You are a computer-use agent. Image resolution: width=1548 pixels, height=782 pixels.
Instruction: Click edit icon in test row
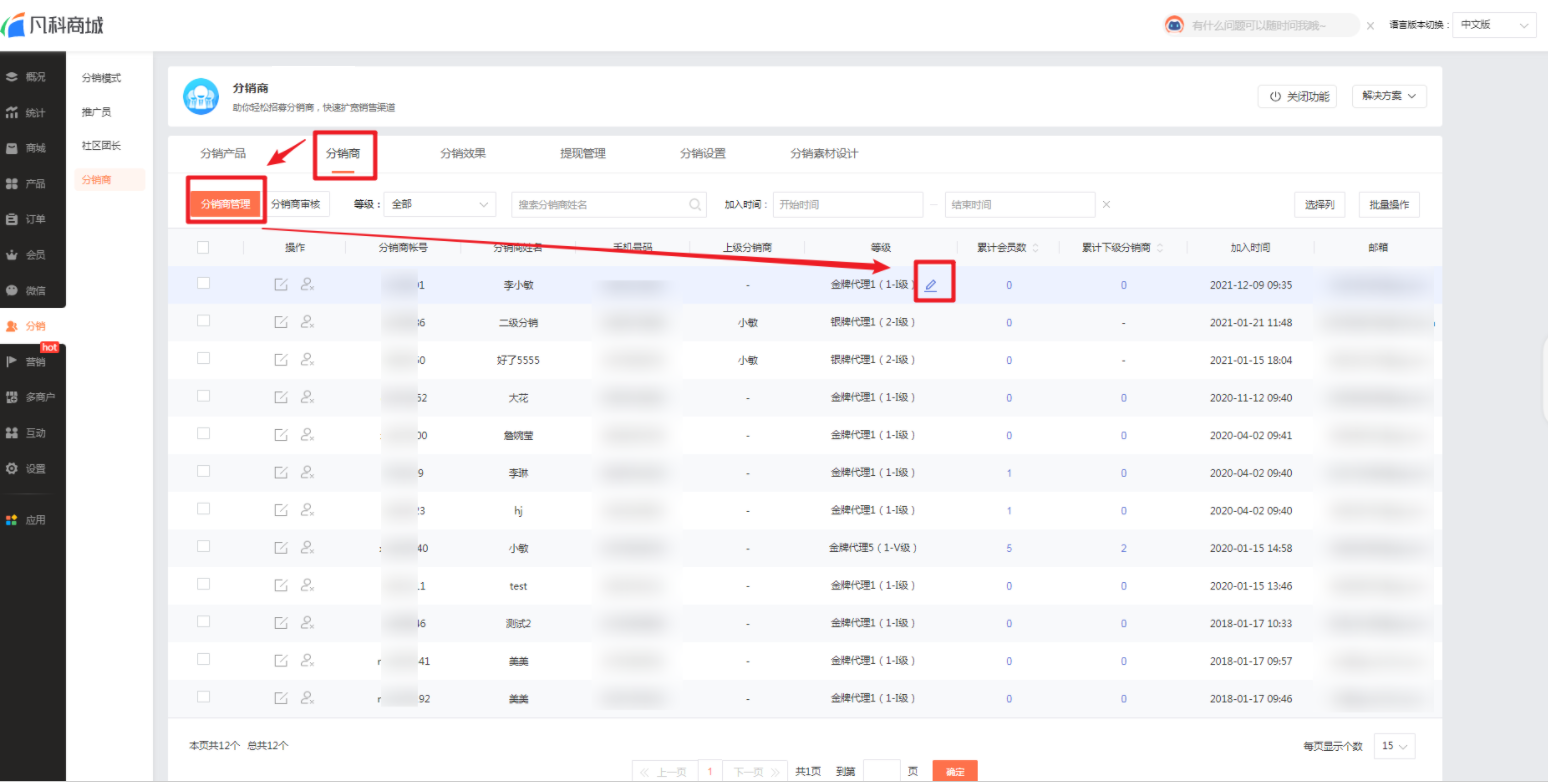coord(281,585)
